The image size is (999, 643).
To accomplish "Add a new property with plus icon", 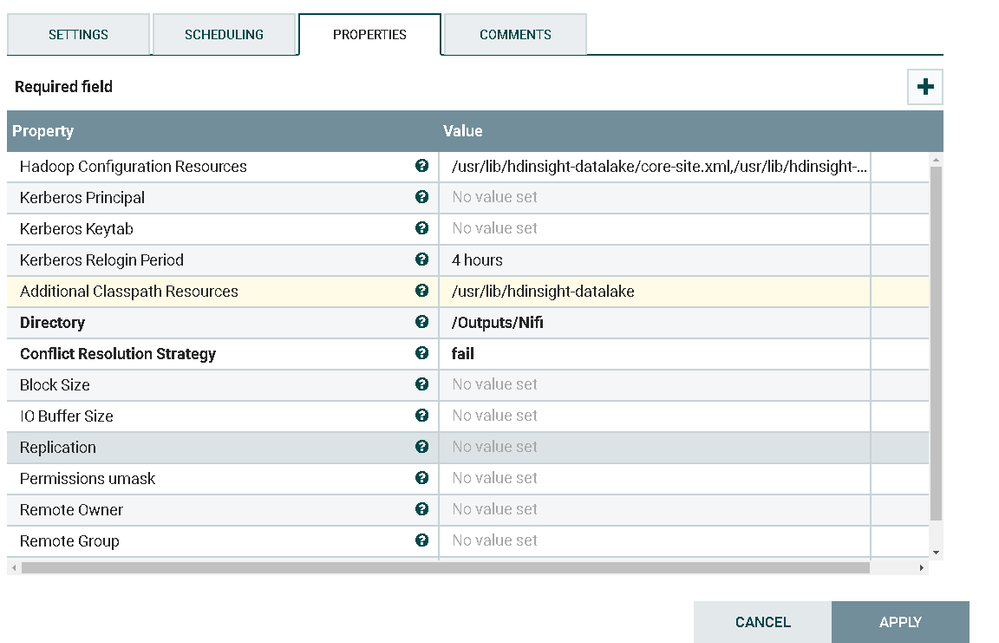I will (x=924, y=87).
